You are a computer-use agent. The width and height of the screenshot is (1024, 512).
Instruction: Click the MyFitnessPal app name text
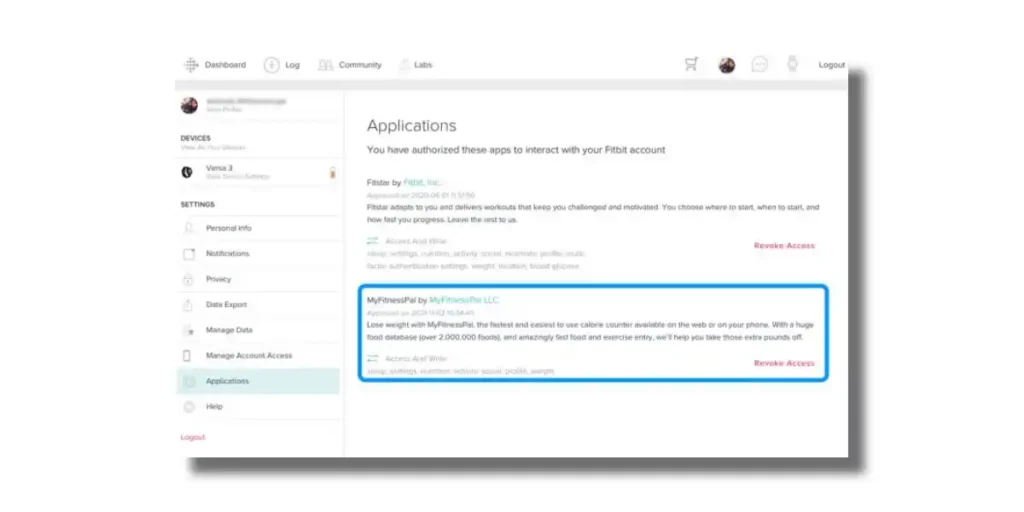[391, 300]
